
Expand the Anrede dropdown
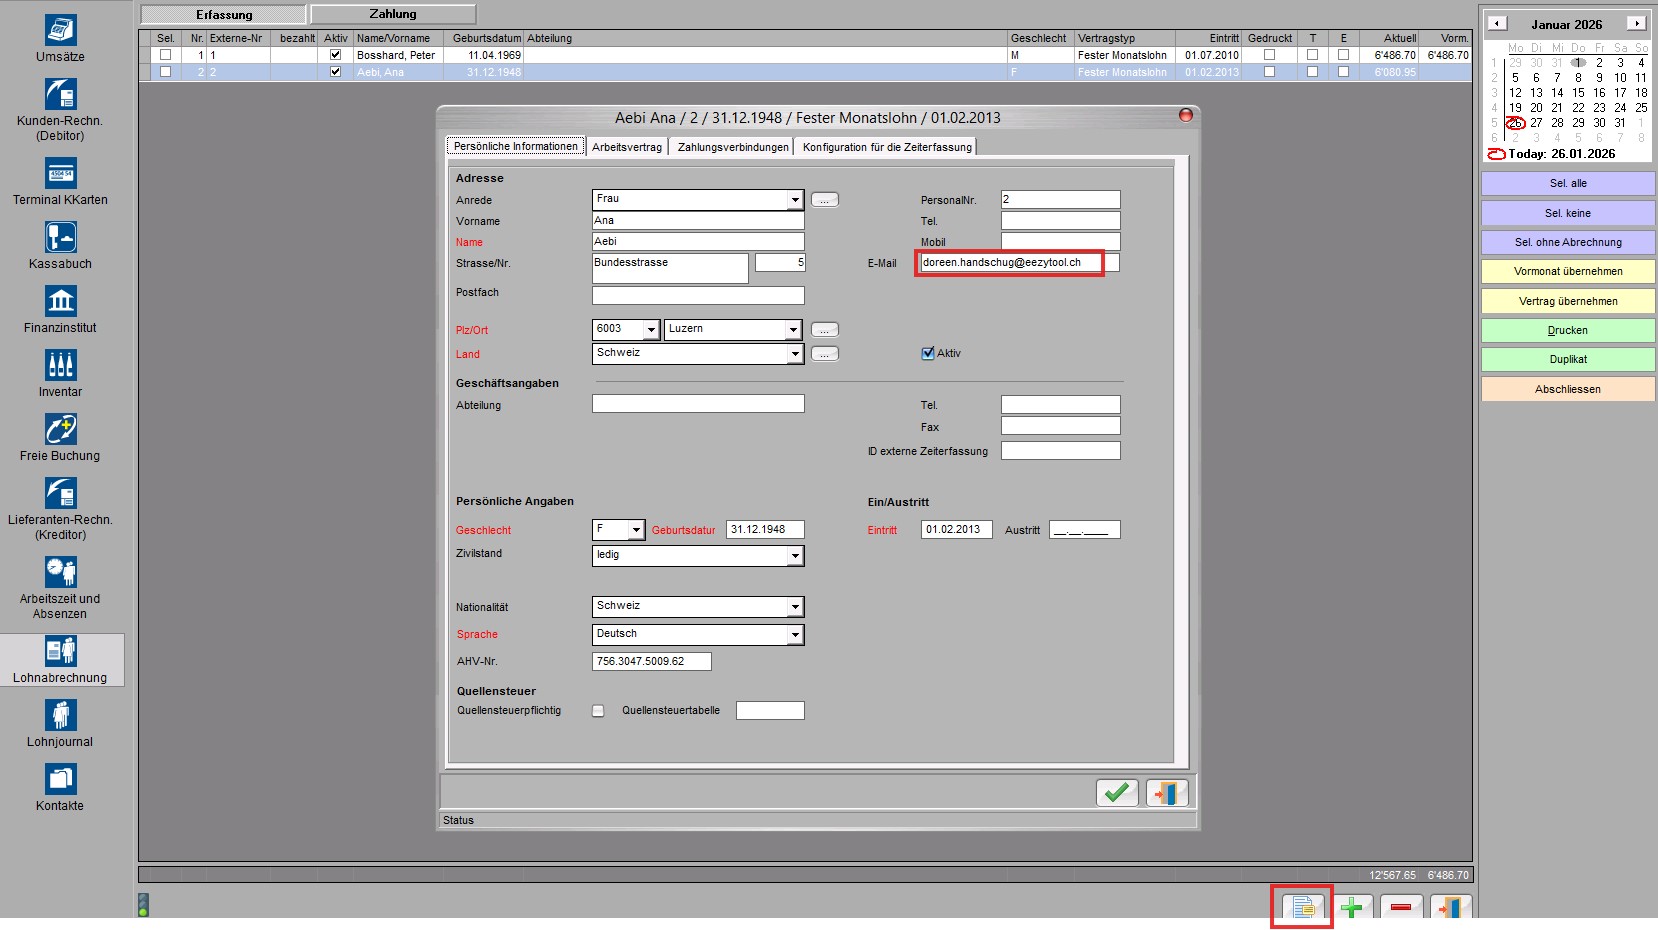[794, 200]
